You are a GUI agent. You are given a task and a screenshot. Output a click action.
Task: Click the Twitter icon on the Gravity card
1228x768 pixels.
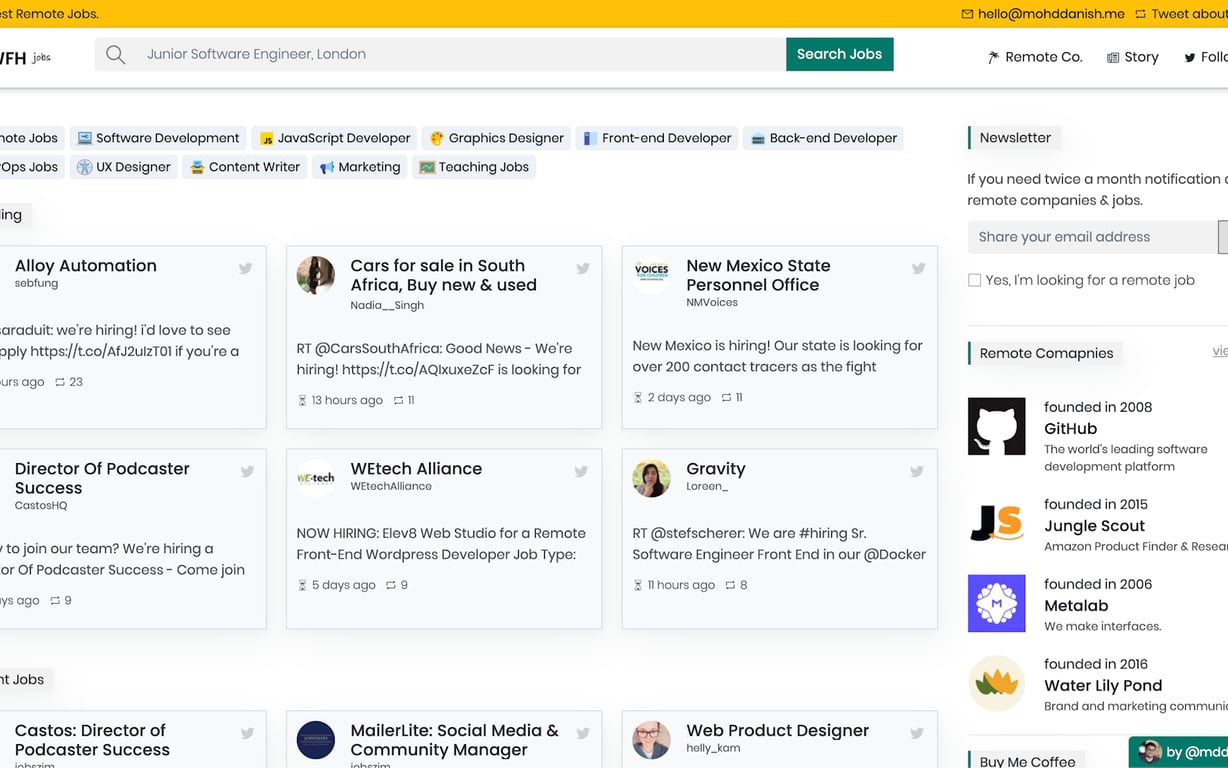(916, 471)
